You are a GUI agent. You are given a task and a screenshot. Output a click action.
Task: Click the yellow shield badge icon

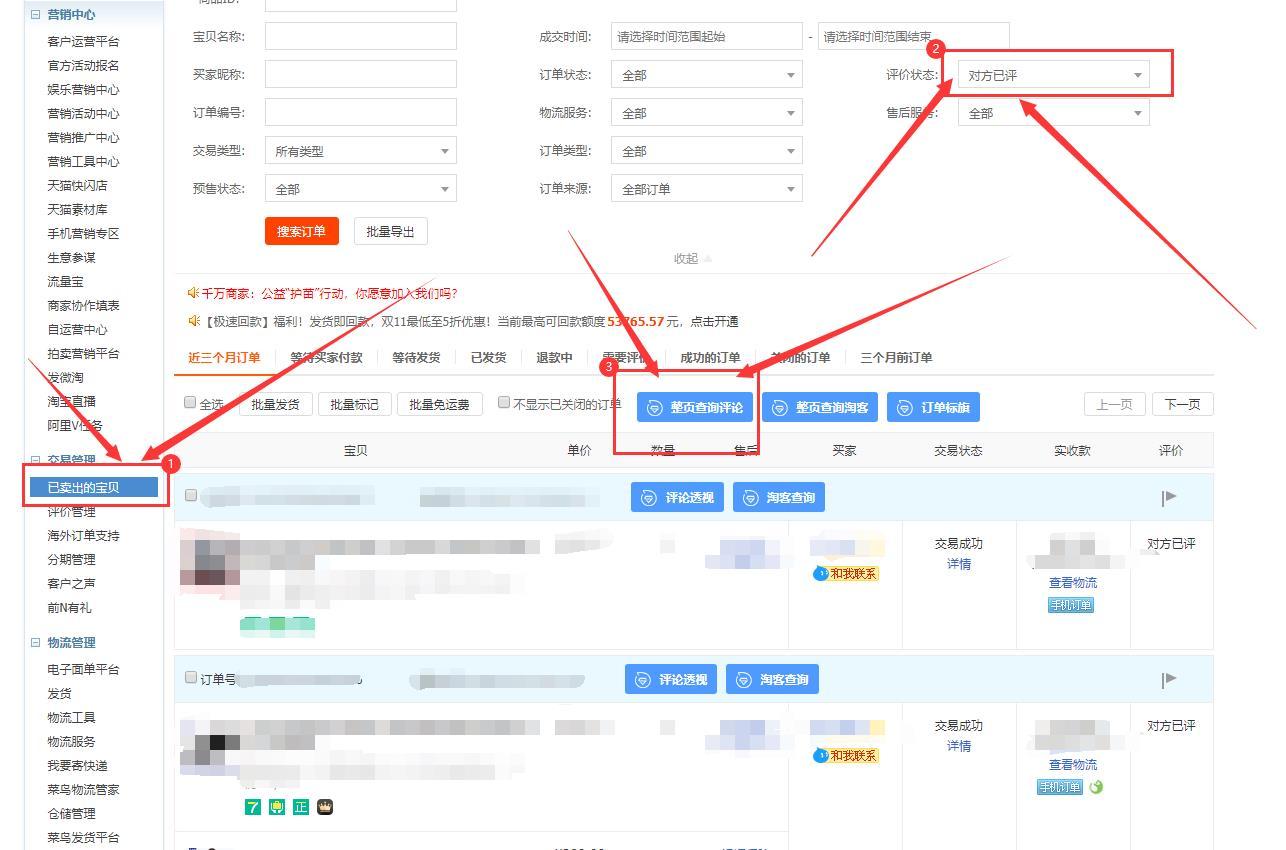(x=277, y=807)
